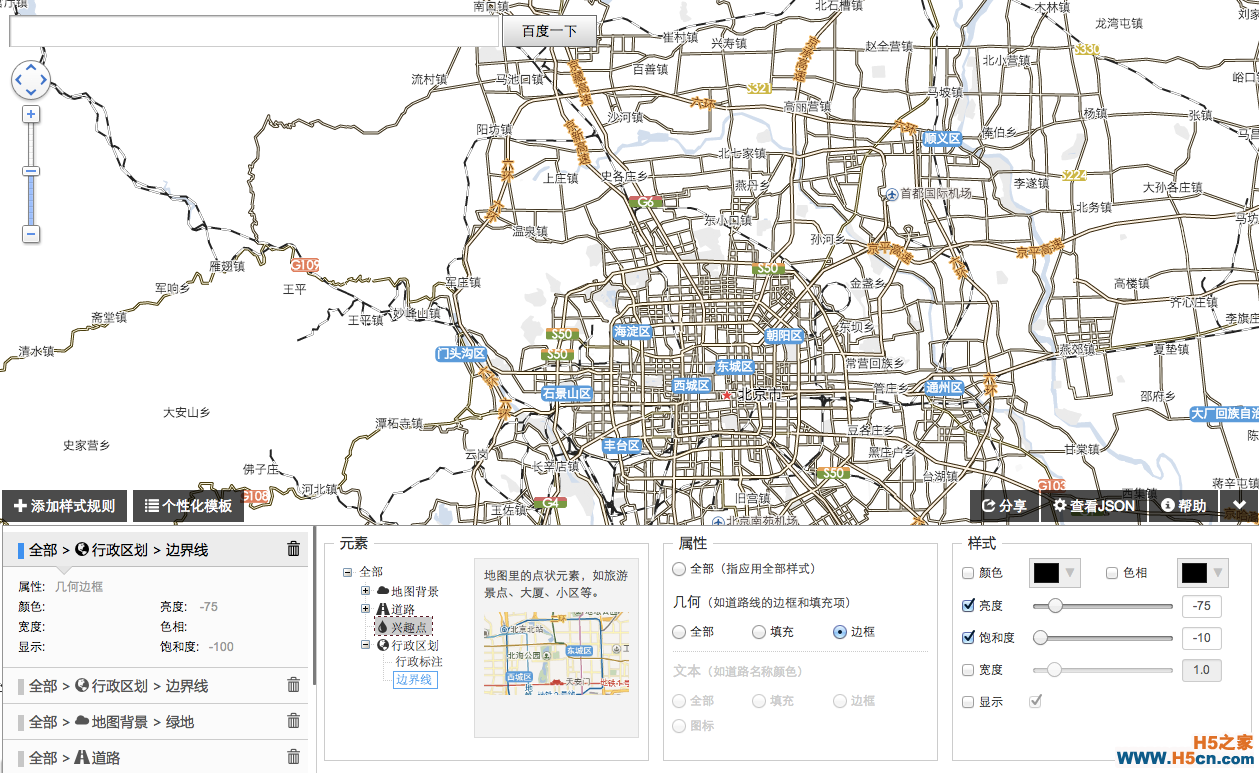Click the 饱和度 saturation slider
1259x773 pixels.
tap(1103, 637)
